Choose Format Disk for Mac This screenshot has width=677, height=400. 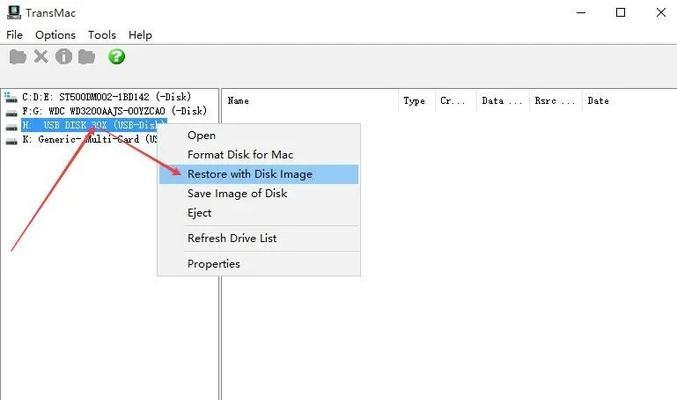(259, 155)
